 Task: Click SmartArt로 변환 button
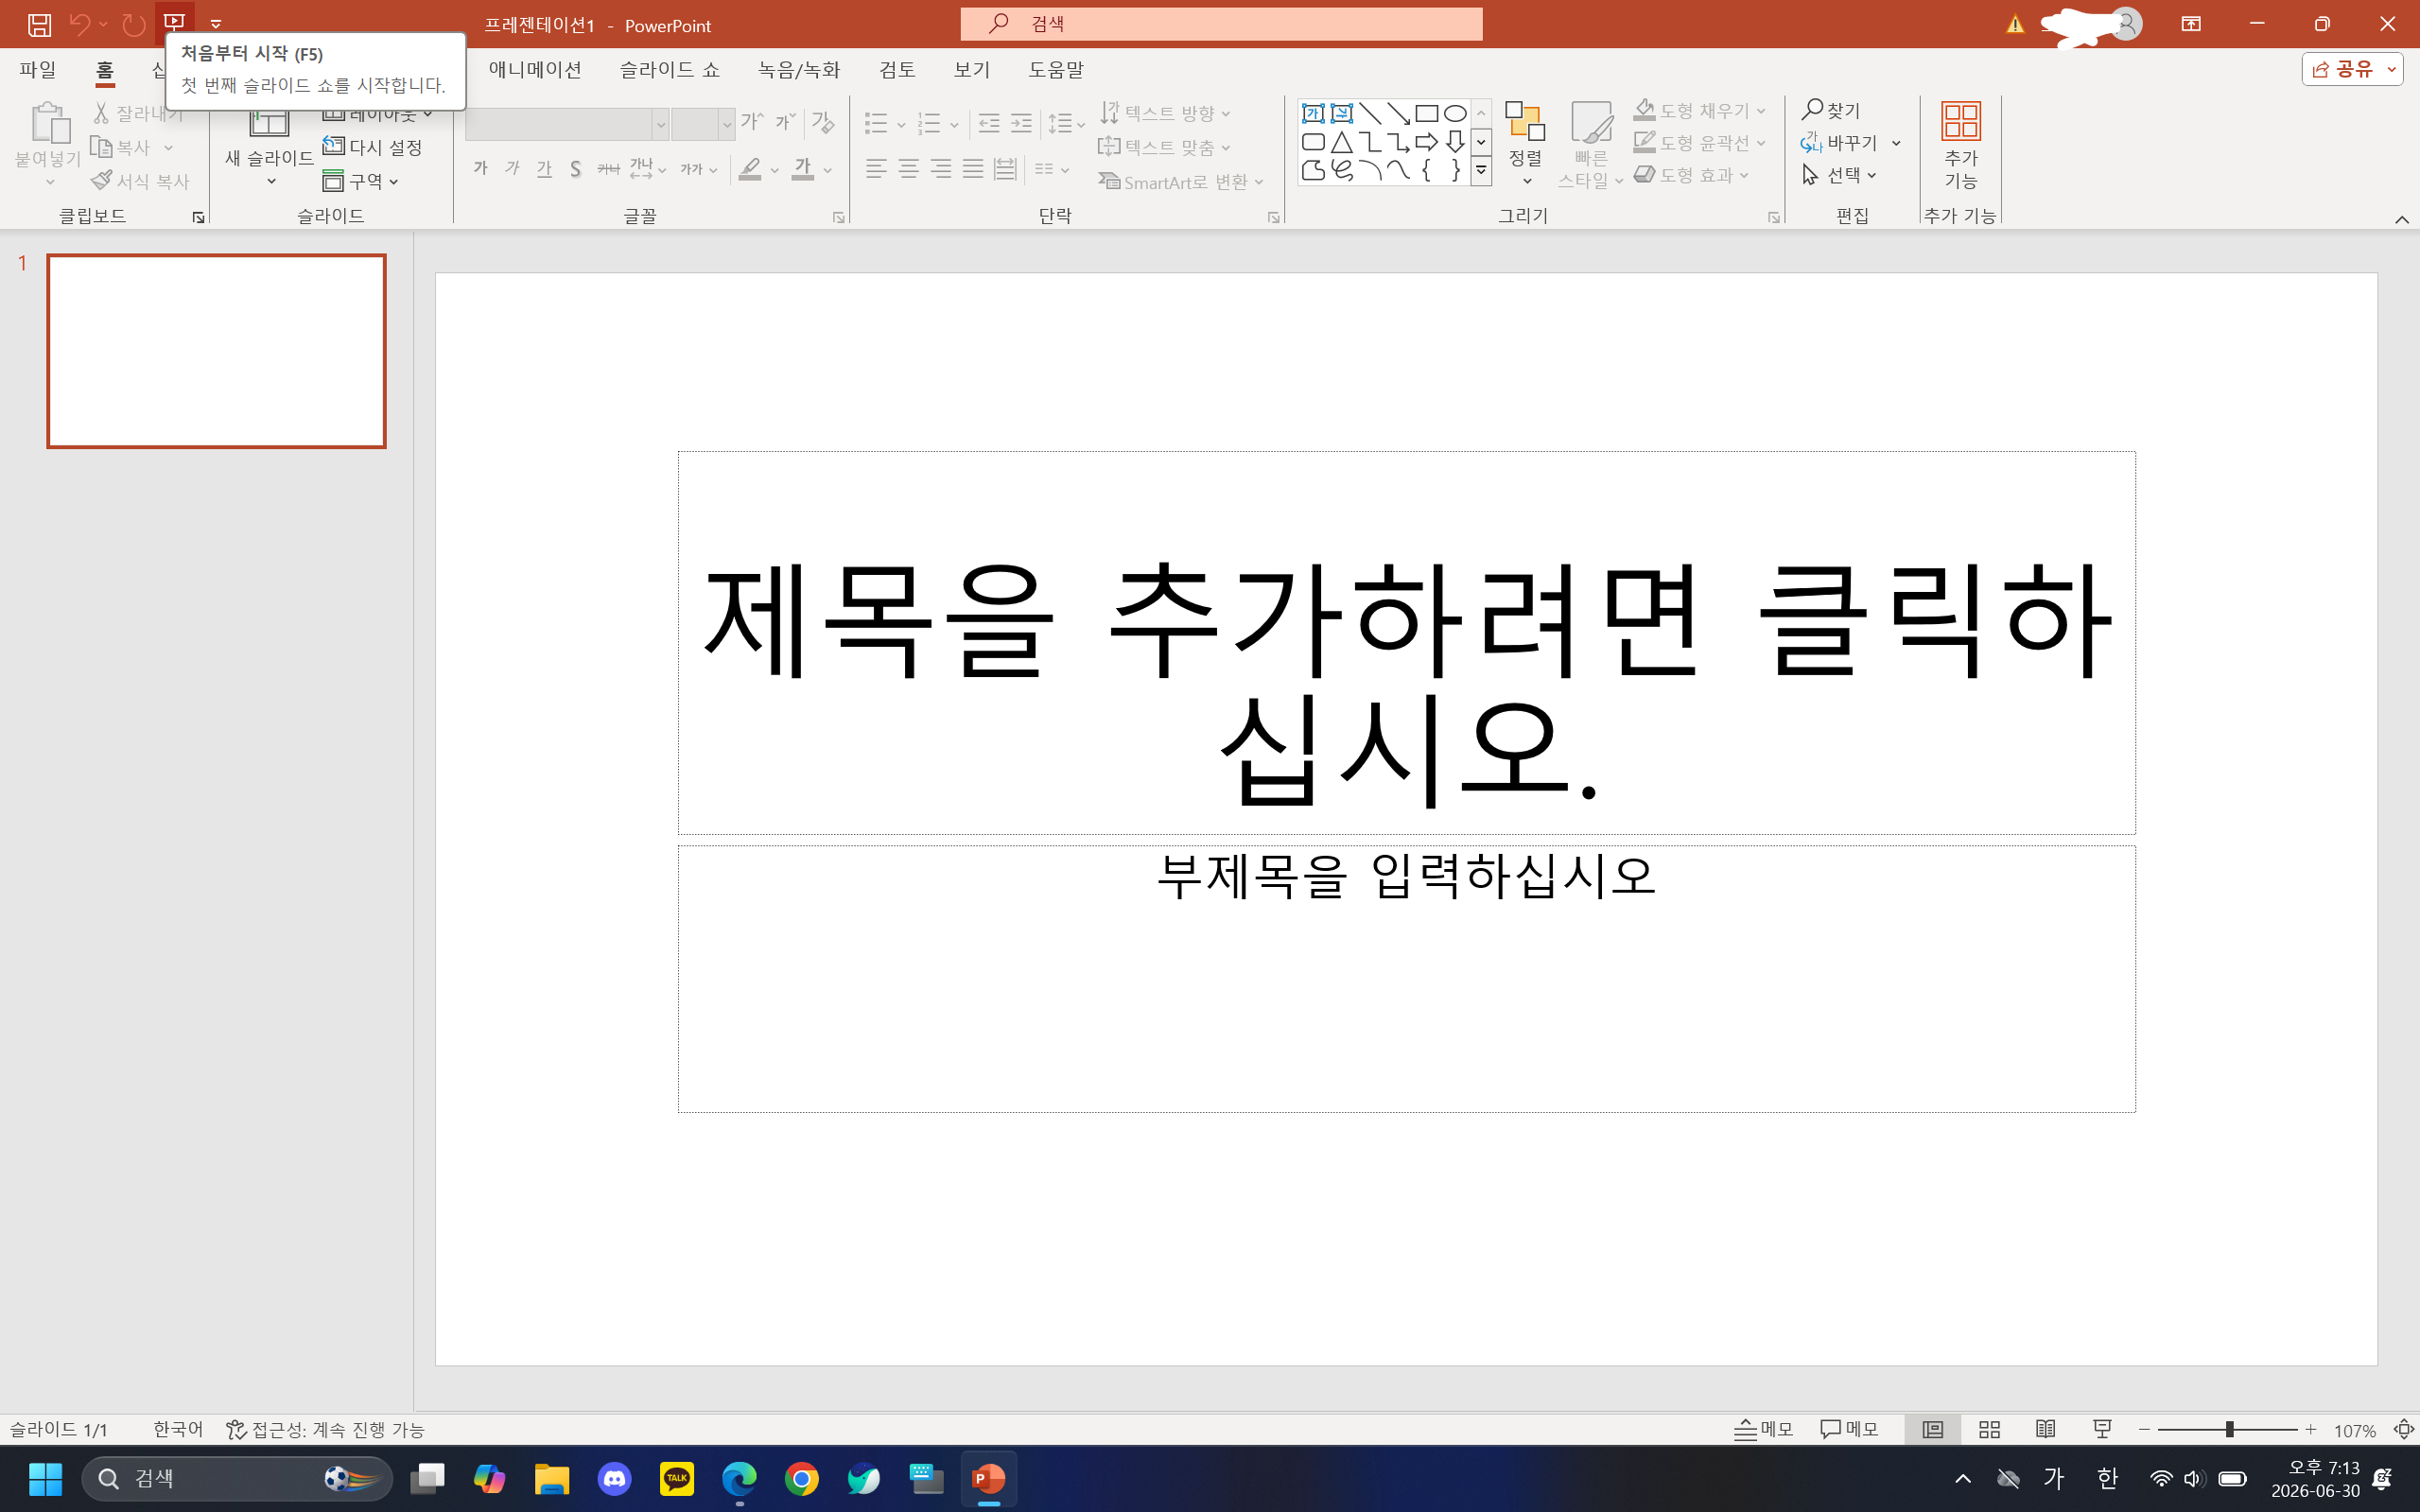[1182, 182]
